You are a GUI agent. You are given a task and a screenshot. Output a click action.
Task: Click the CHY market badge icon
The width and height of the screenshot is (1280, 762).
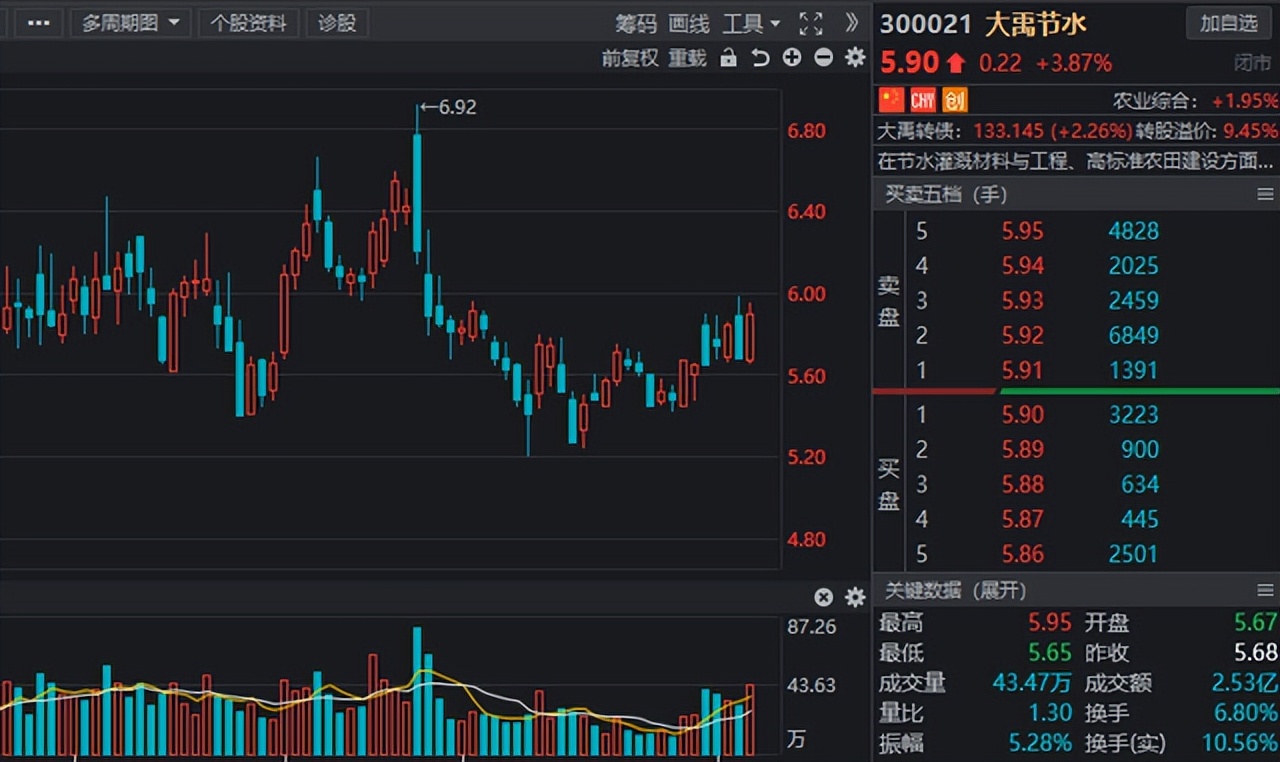pyautogui.click(x=921, y=99)
